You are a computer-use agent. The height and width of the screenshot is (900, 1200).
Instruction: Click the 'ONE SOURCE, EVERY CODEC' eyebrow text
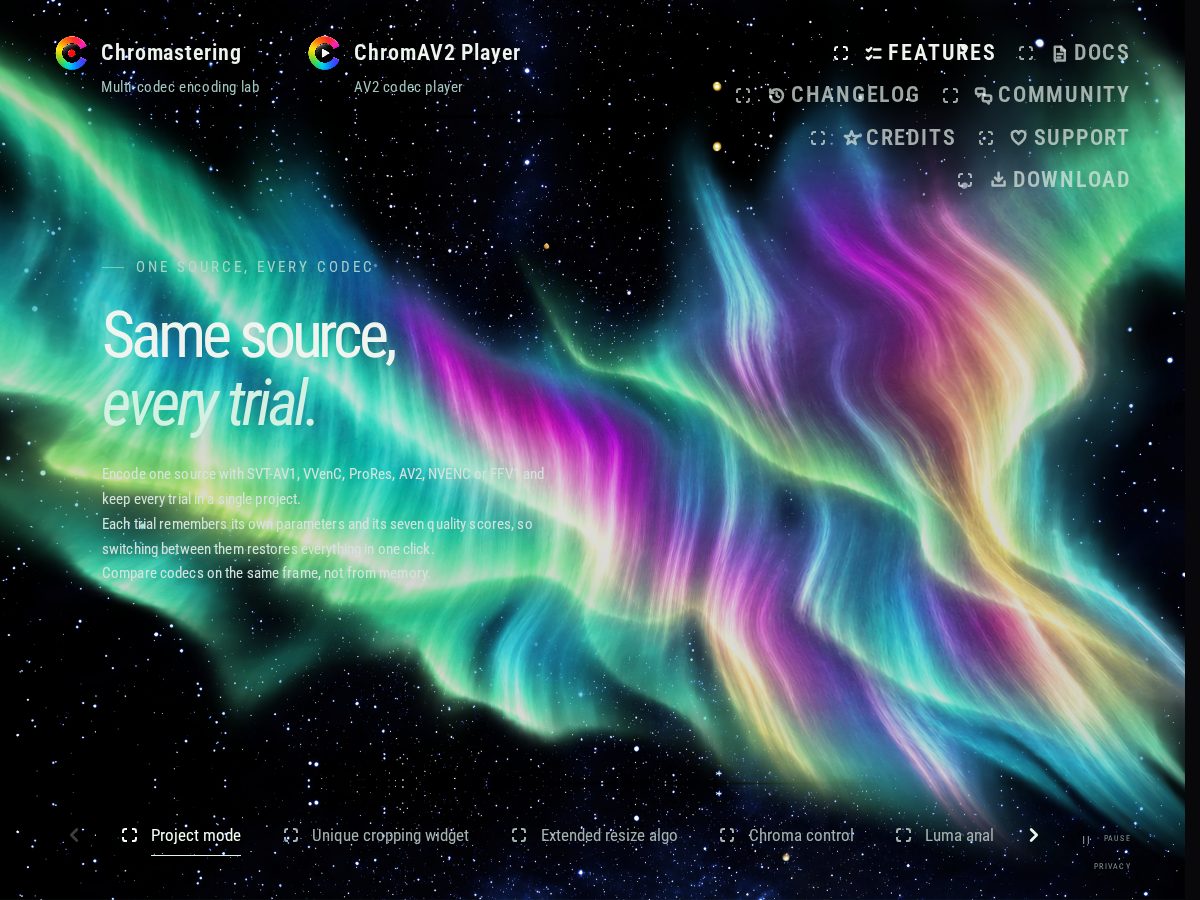coord(255,267)
